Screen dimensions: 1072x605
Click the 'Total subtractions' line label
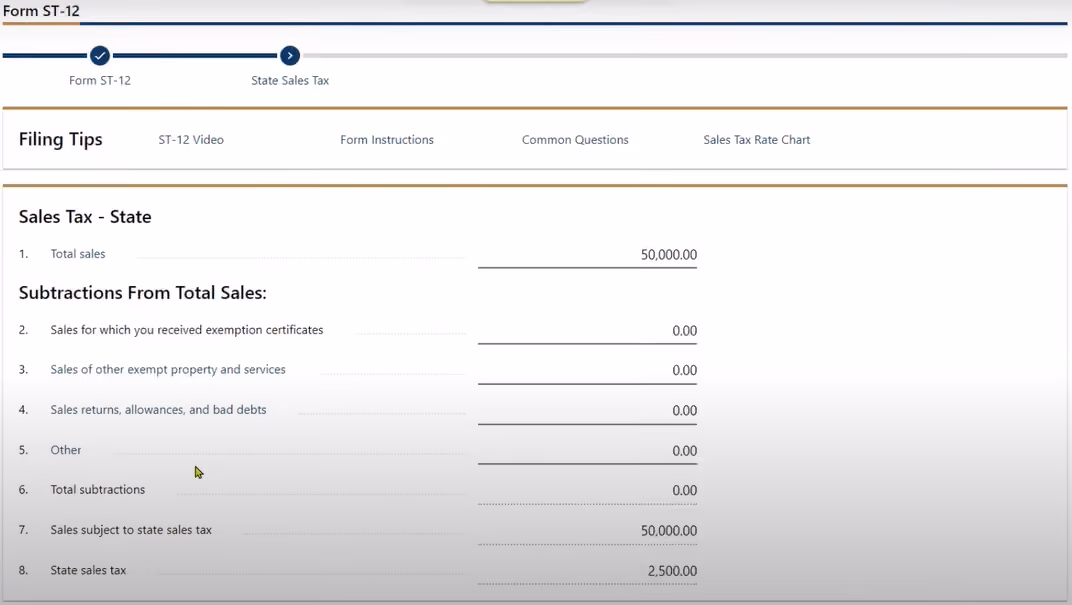coord(98,489)
